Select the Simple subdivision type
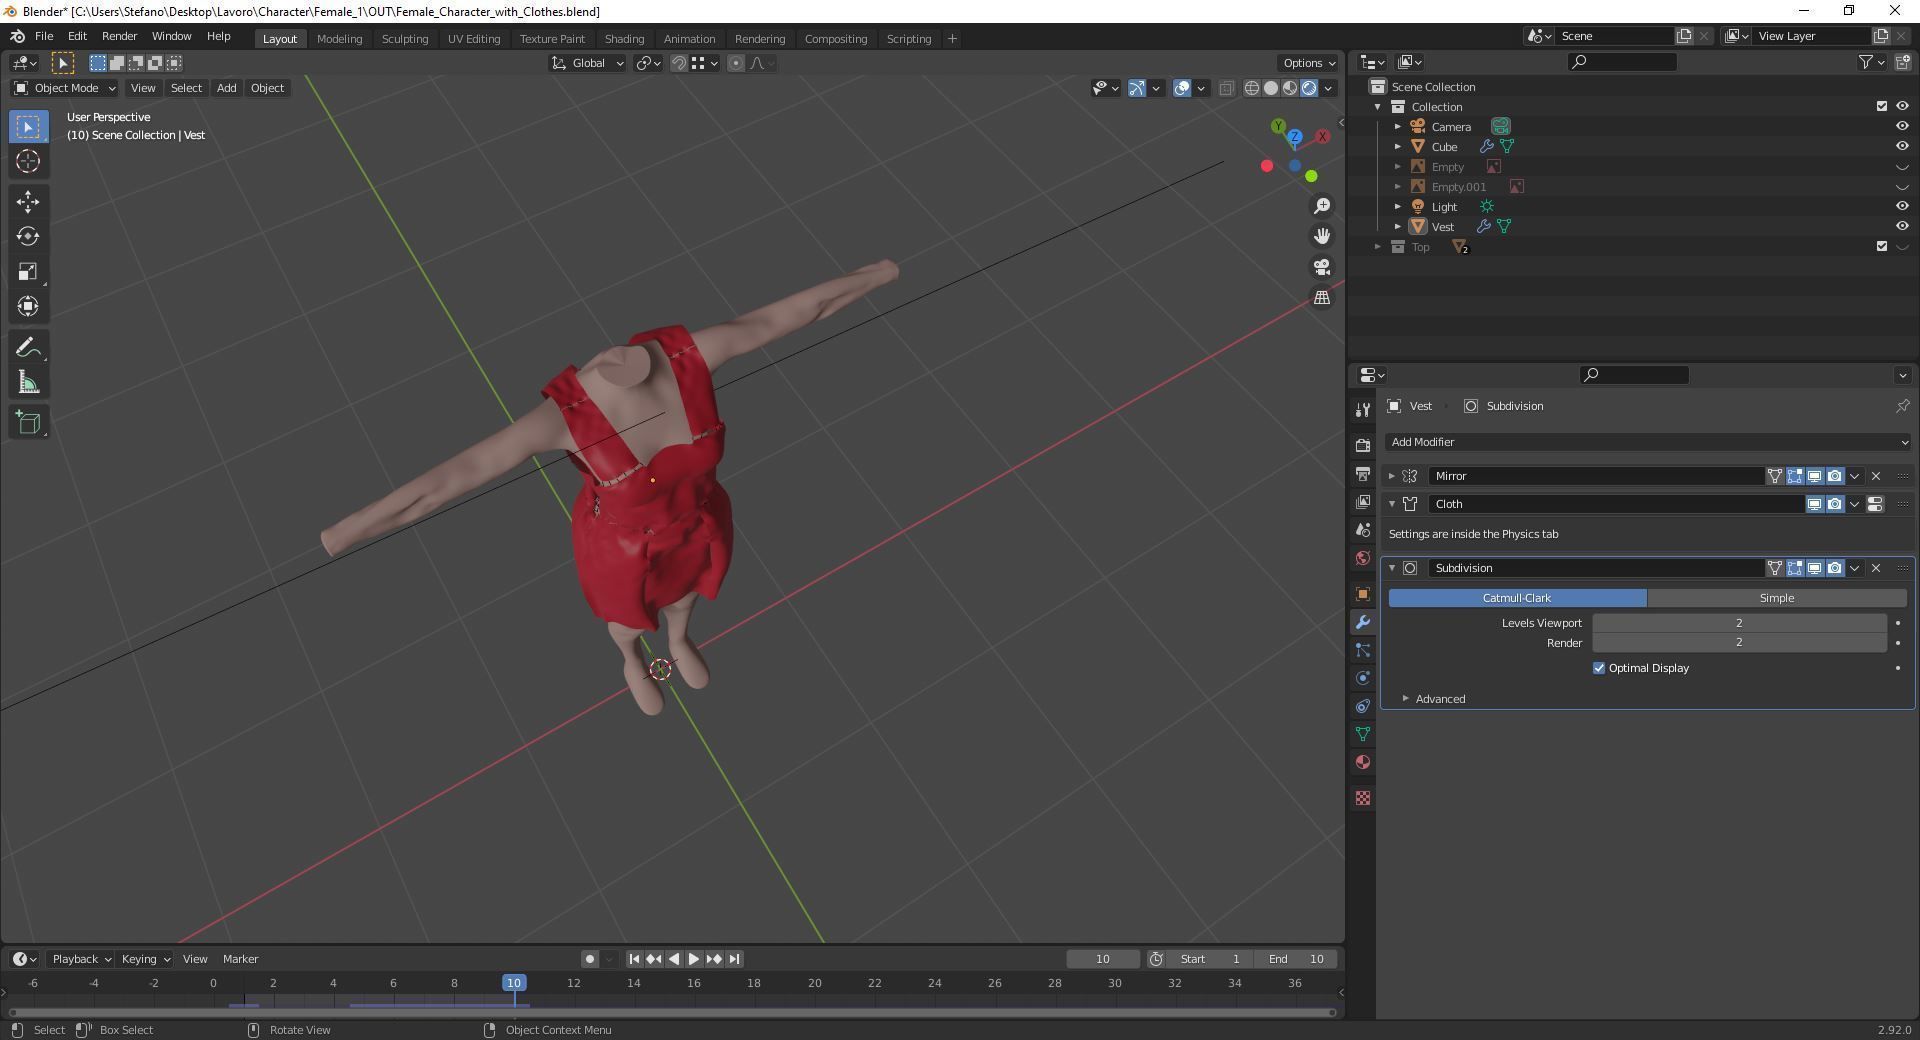The height and width of the screenshot is (1040, 1920). coord(1776,598)
